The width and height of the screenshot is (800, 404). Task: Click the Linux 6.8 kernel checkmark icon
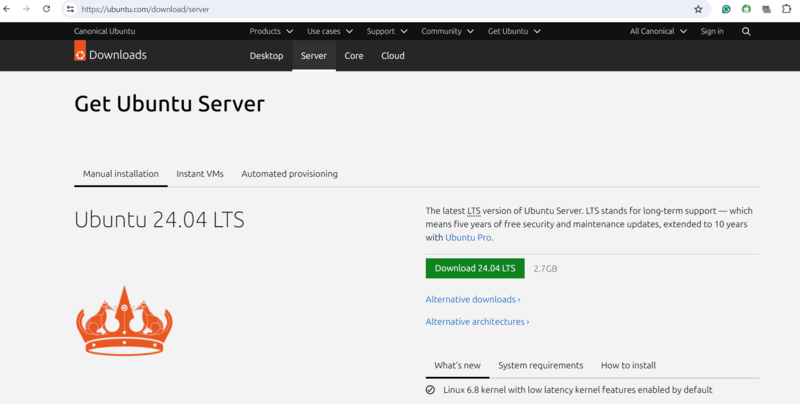tap(430, 390)
